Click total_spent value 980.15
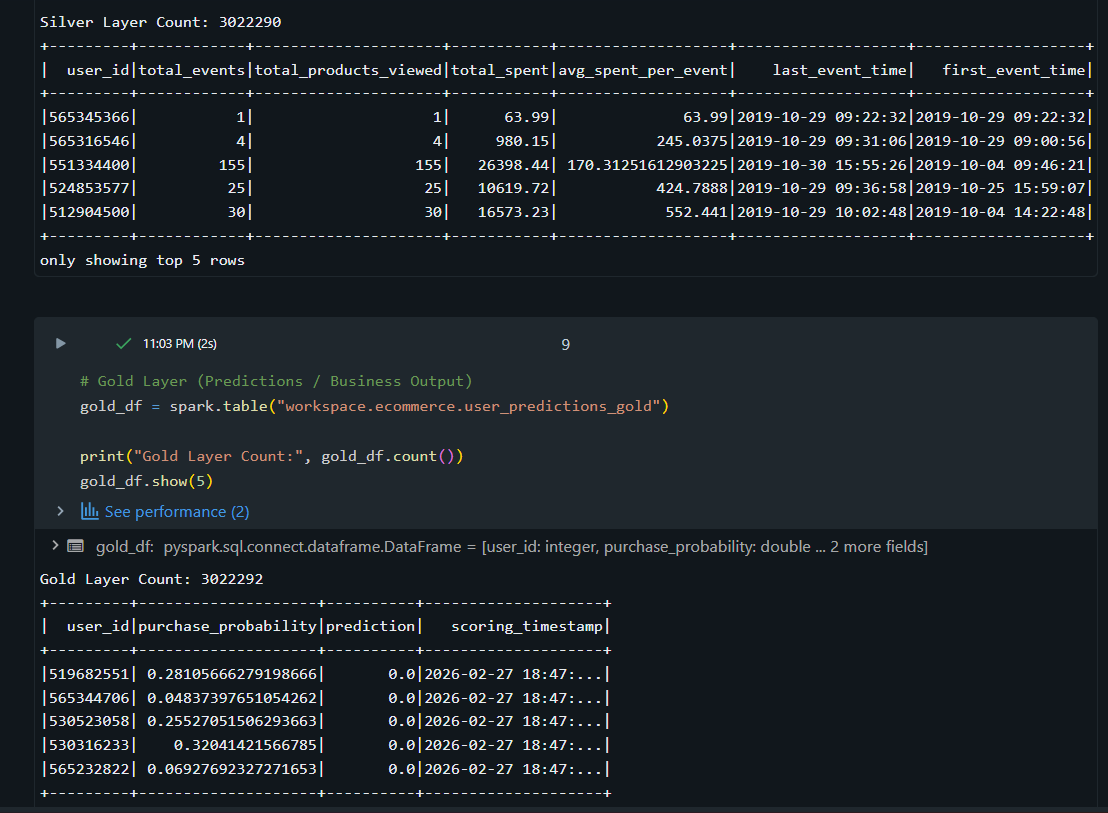This screenshot has width=1108, height=813. click(x=522, y=141)
